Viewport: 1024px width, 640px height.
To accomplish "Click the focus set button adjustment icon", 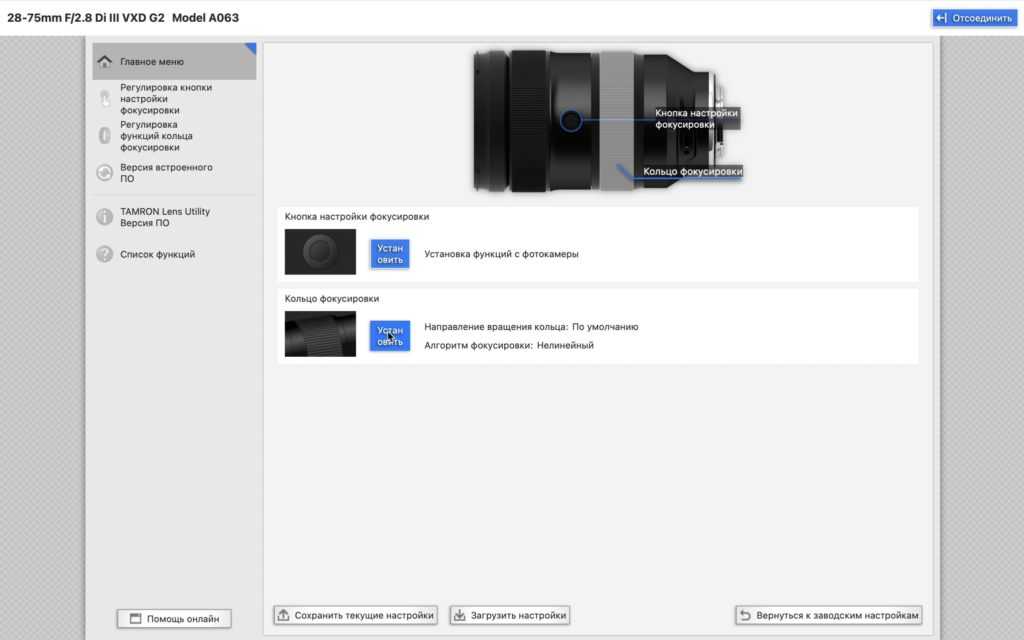I will pos(104,98).
